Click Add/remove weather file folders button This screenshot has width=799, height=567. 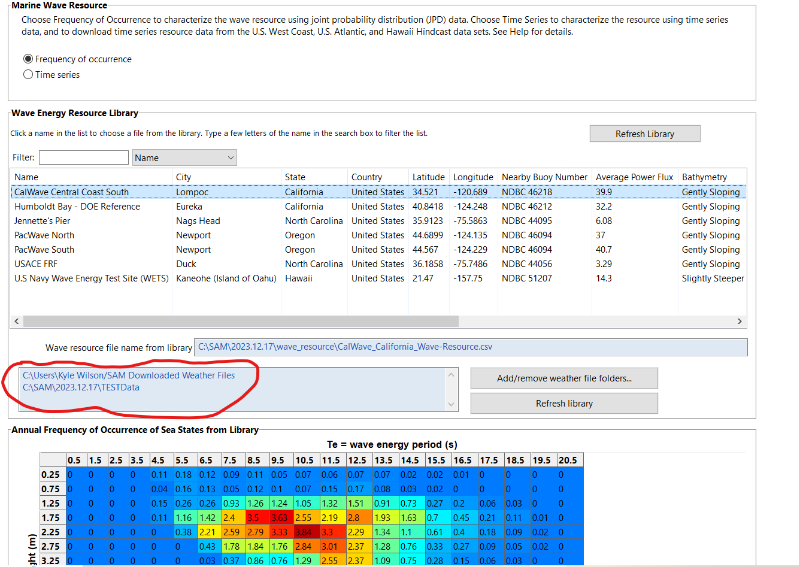[564, 378]
